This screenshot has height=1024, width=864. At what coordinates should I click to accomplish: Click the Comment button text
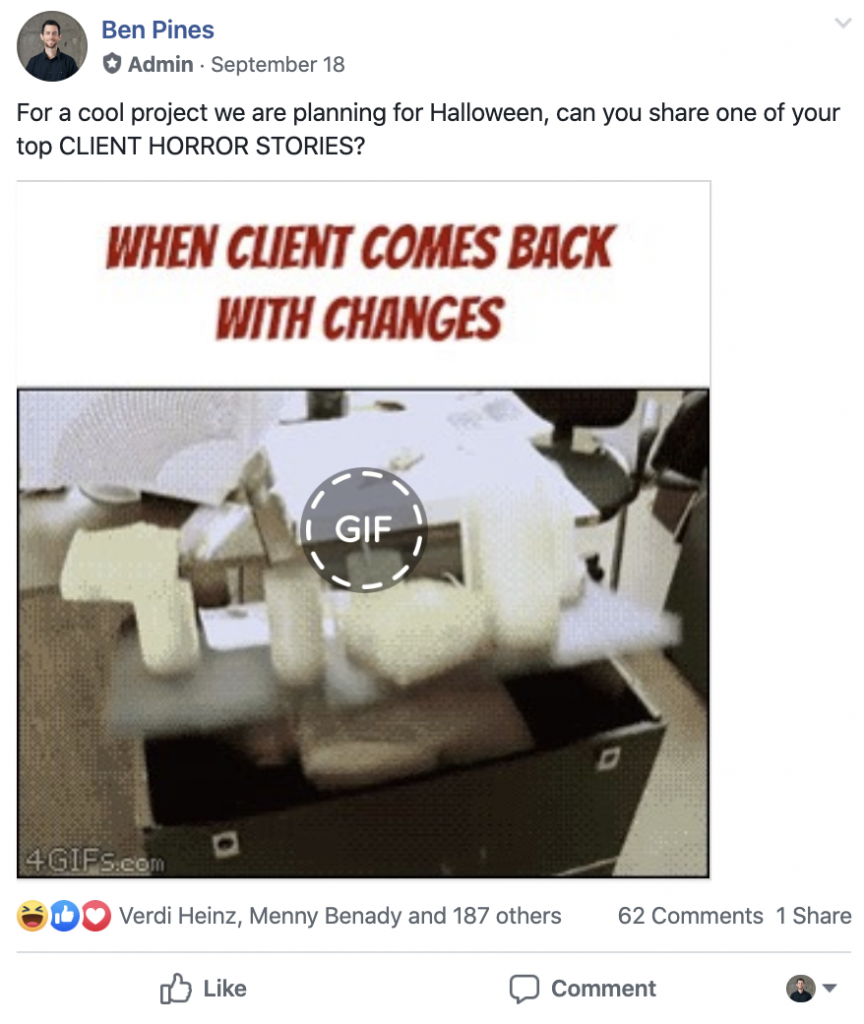pos(603,989)
